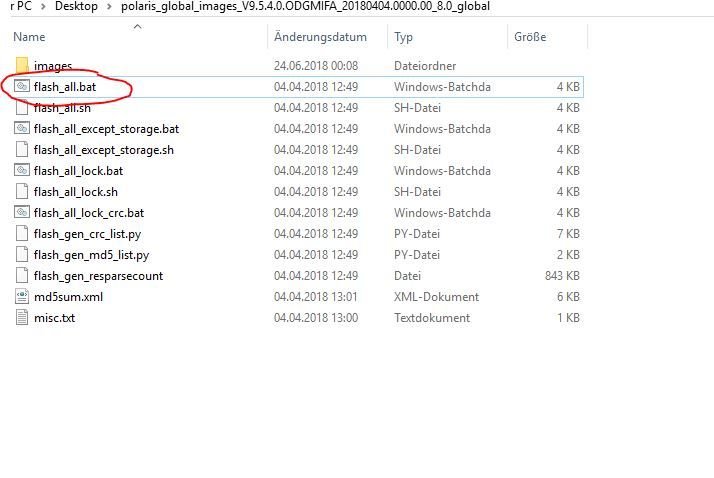Click the 6 KB size of md5sum.xml
The width and height of the screenshot is (714, 478).
coord(568,297)
